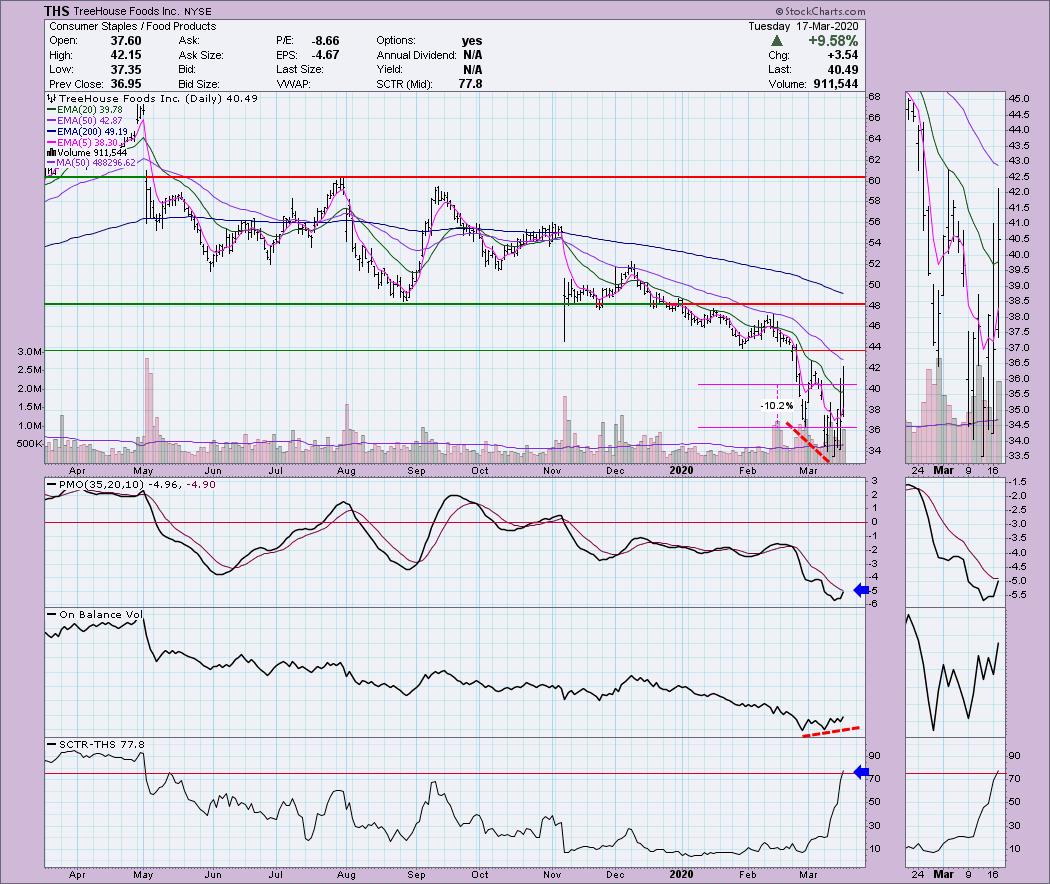Image resolution: width=1050 pixels, height=884 pixels.
Task: Click the EPS value -4.67
Action: [x=325, y=55]
